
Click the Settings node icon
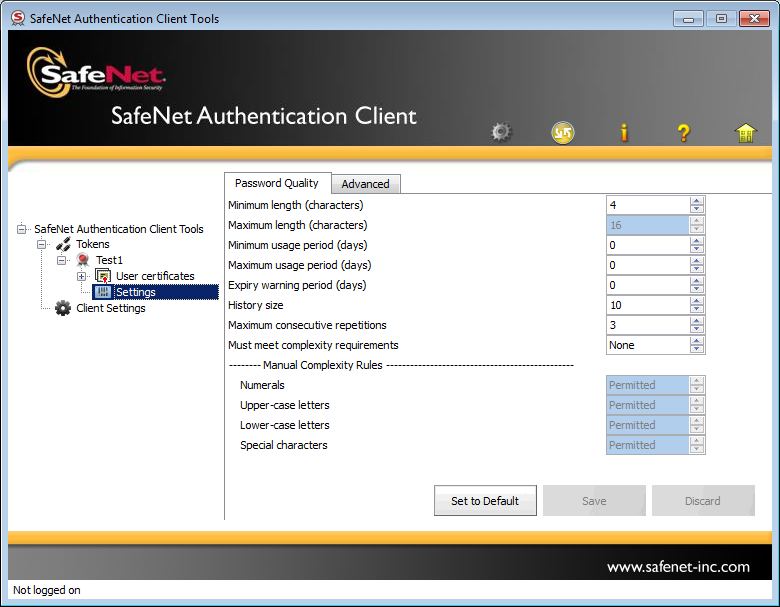pos(102,292)
